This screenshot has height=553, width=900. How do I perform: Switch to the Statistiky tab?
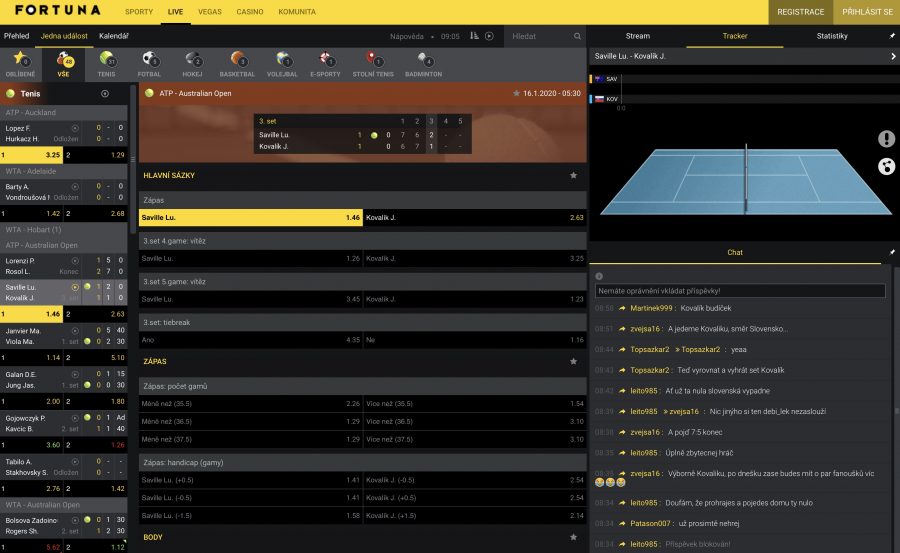(x=832, y=36)
